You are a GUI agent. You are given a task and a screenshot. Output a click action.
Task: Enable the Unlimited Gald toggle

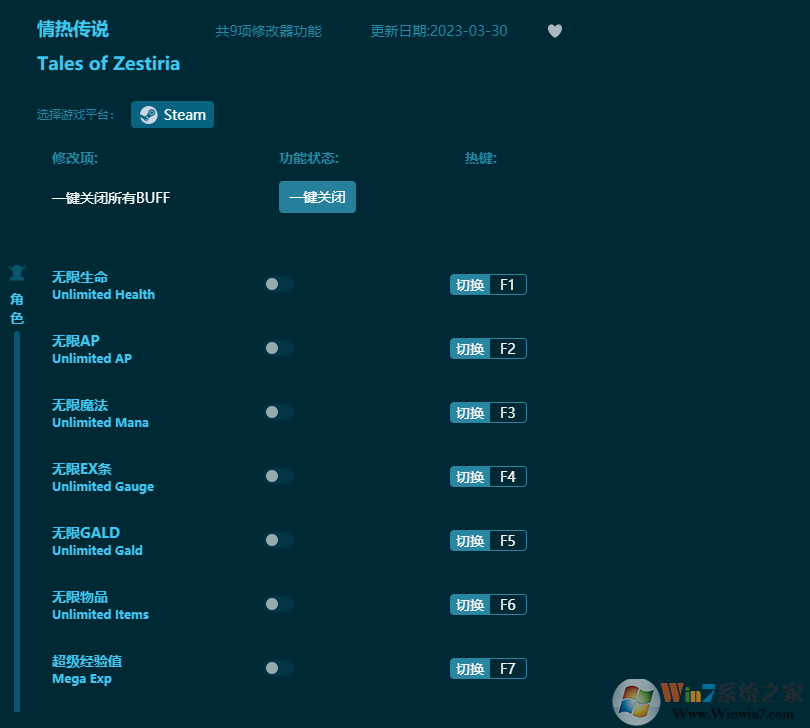pyautogui.click(x=279, y=540)
